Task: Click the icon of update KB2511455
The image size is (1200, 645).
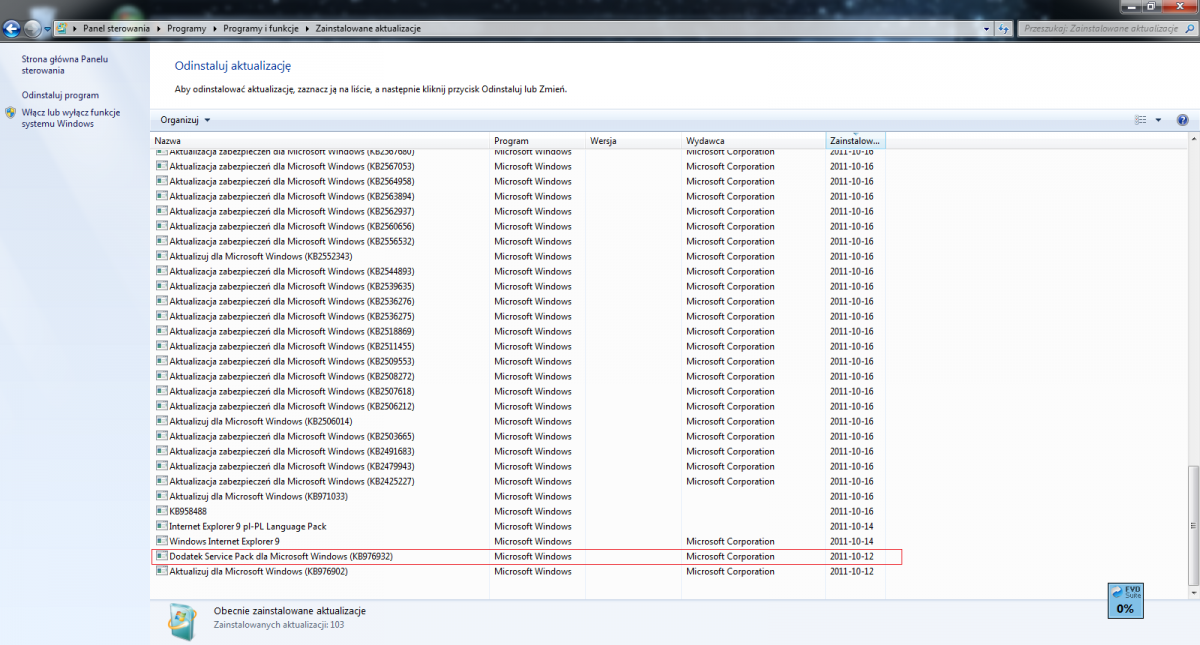Action: 161,346
